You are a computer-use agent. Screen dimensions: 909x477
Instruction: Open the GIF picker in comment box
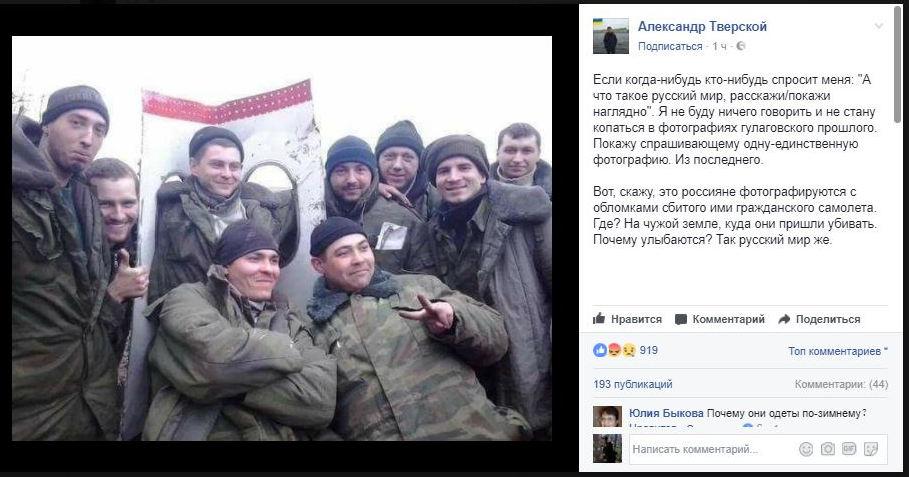pyautogui.click(x=849, y=449)
